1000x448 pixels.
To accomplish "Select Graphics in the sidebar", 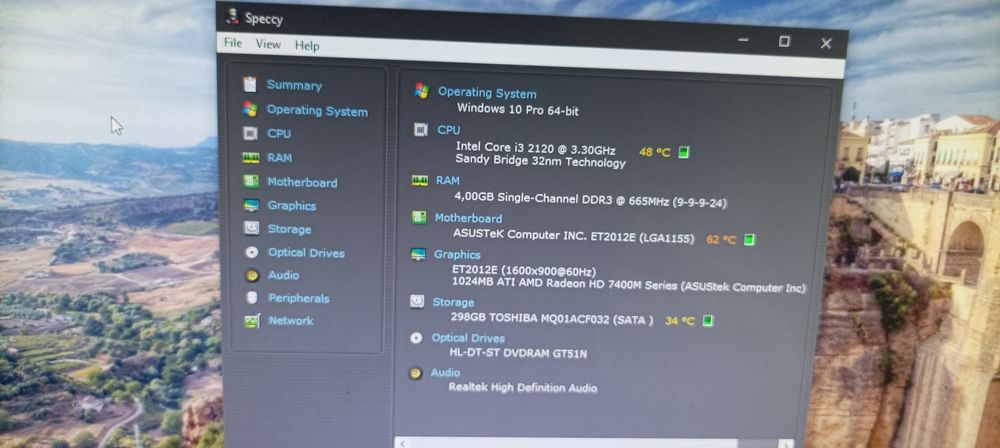I will pos(291,205).
